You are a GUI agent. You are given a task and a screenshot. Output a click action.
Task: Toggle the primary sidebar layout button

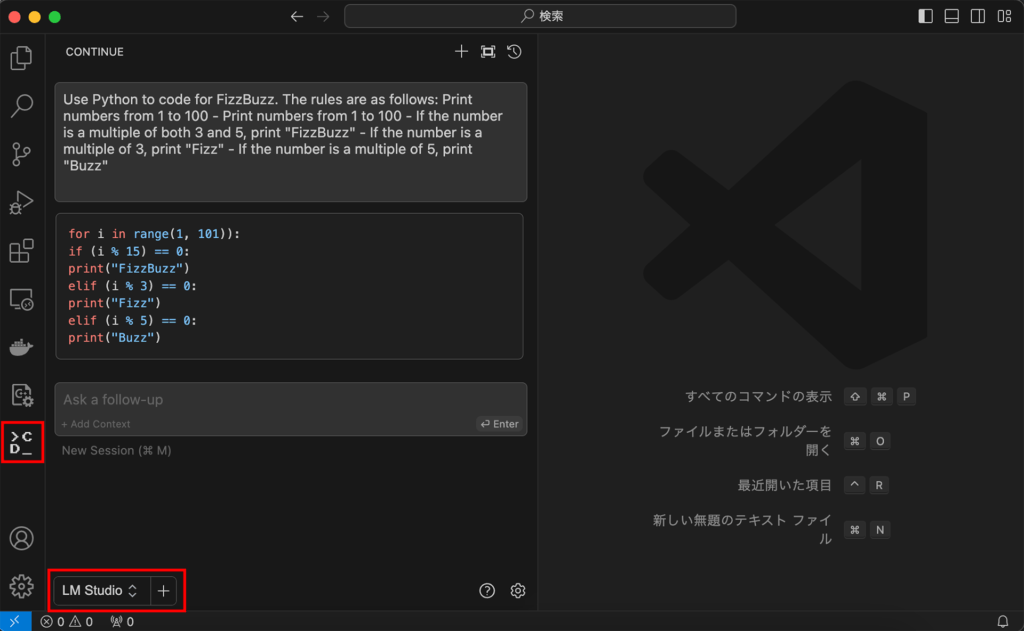925,16
